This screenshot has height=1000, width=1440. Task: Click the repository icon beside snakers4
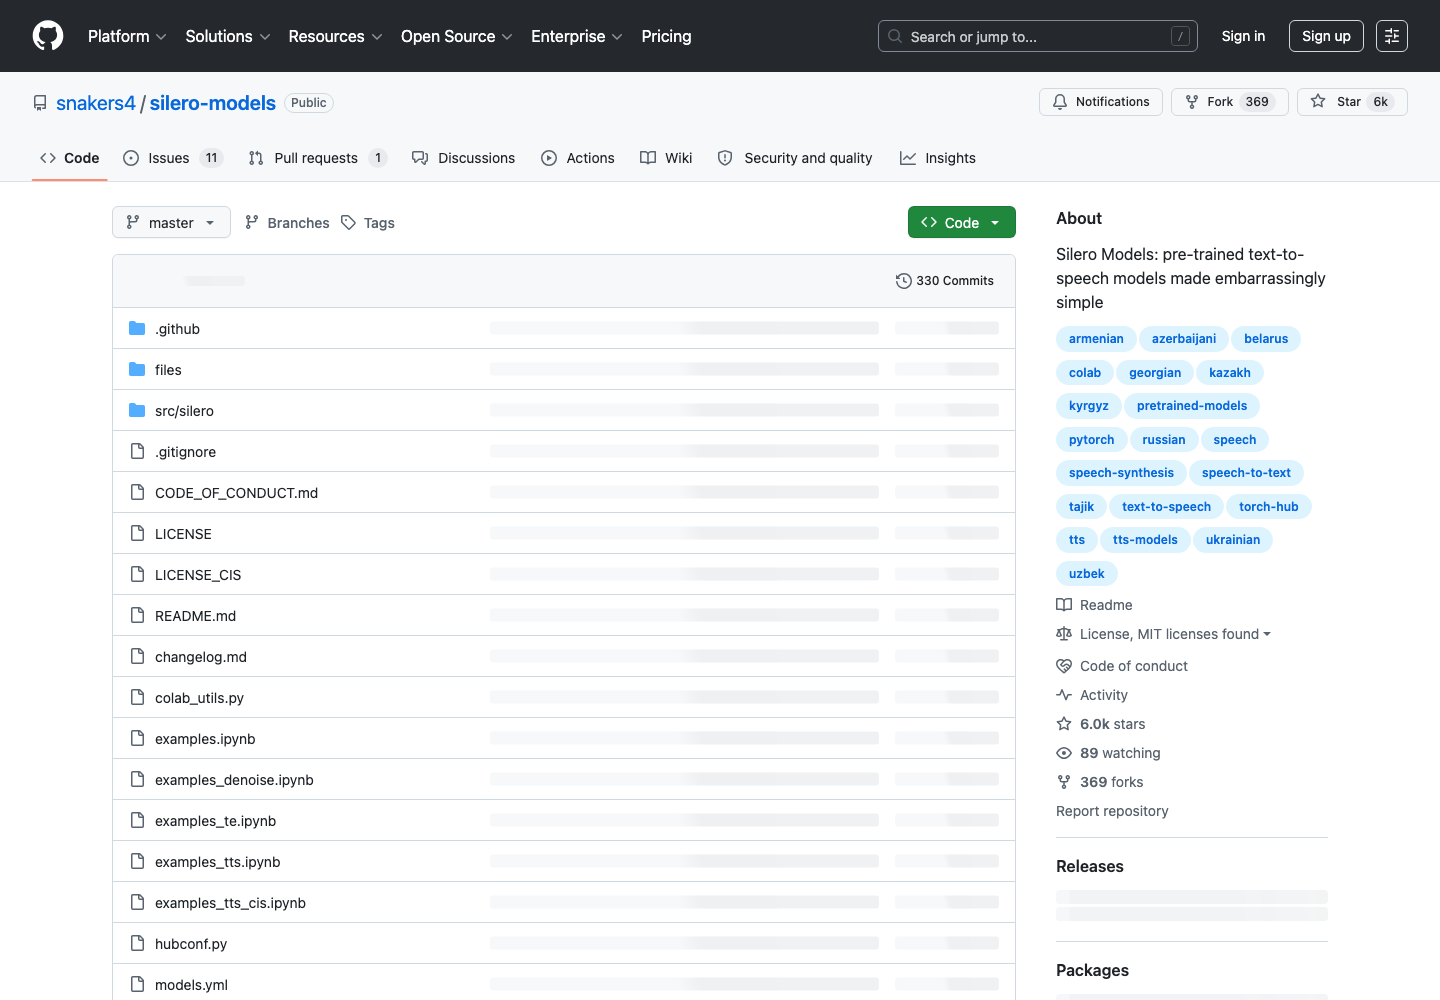coord(40,103)
